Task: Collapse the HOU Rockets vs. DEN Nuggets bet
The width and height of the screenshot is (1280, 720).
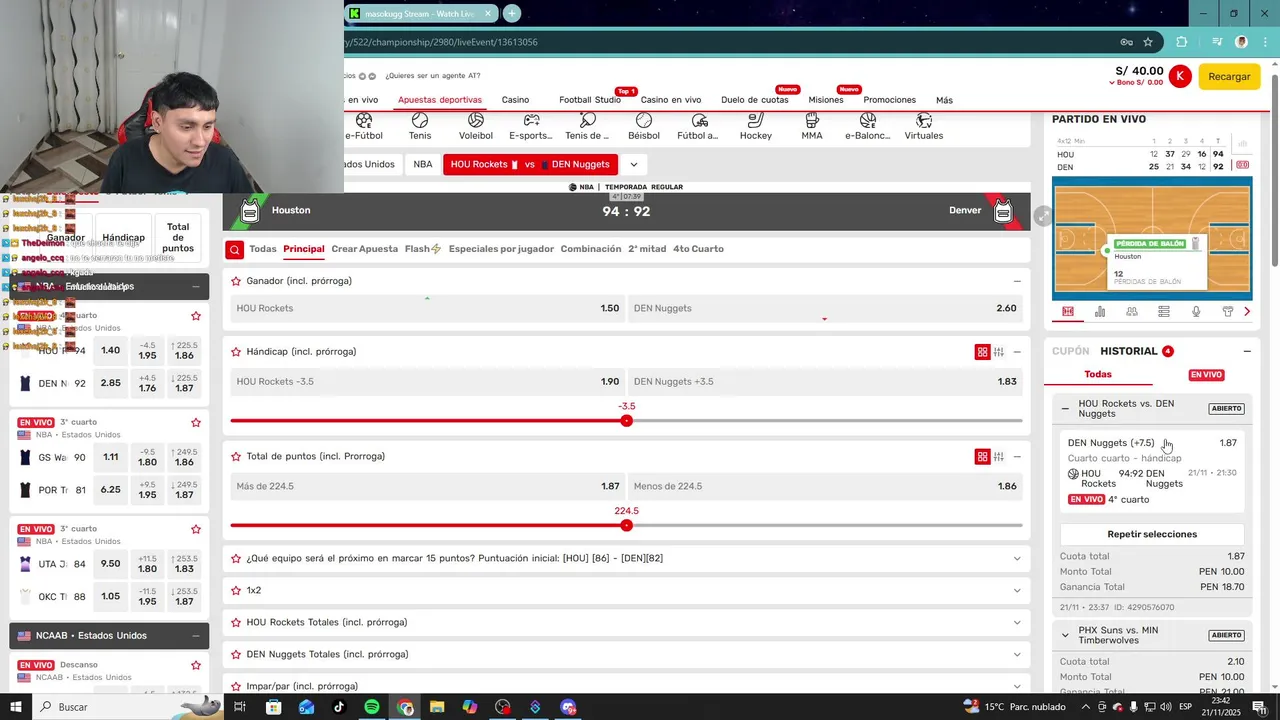Action: click(1065, 409)
